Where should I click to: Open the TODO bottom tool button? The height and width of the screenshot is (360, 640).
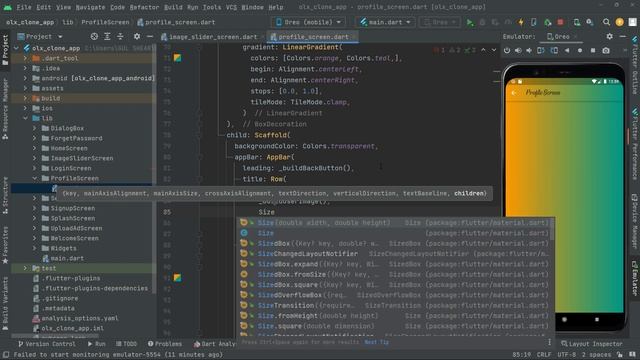point(126,344)
